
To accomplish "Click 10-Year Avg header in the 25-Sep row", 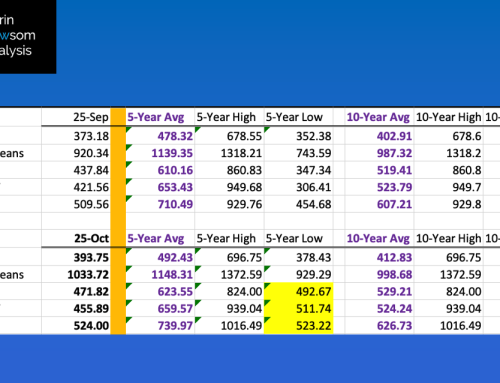I will [x=379, y=117].
